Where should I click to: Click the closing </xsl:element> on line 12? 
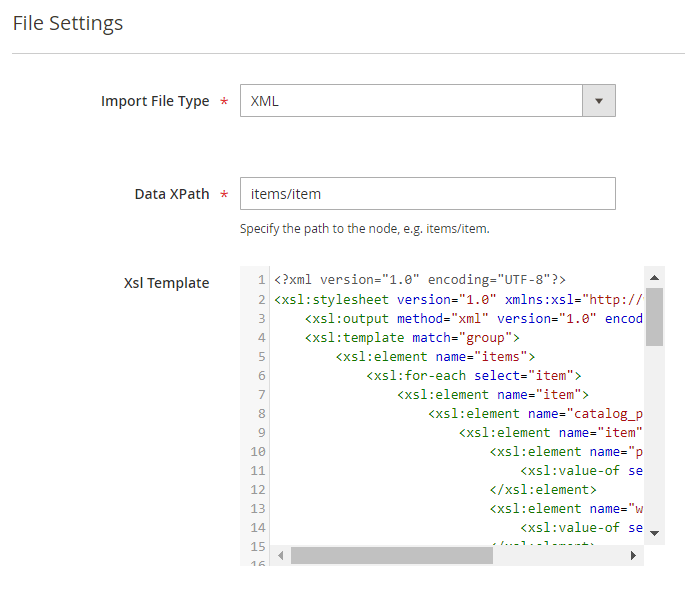(543, 490)
